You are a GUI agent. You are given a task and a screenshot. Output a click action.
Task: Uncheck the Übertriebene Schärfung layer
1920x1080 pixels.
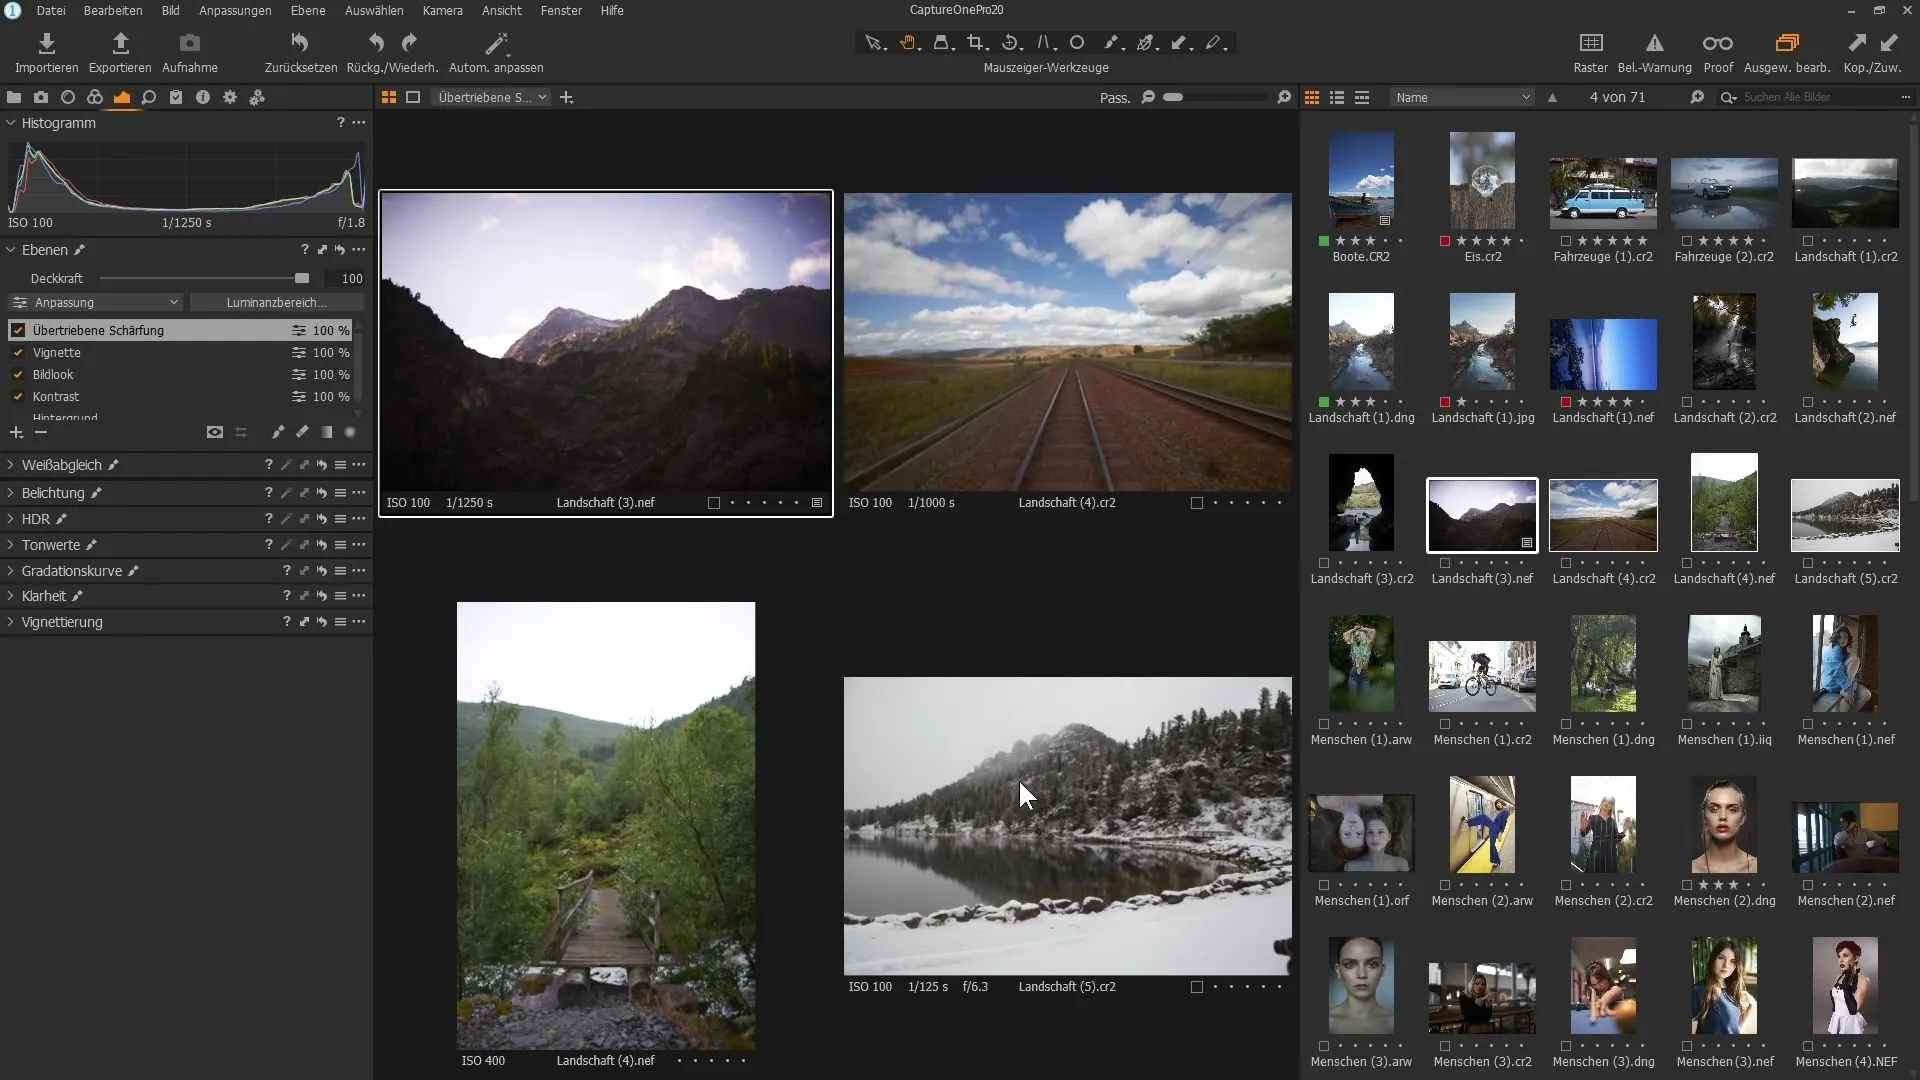[x=18, y=330]
